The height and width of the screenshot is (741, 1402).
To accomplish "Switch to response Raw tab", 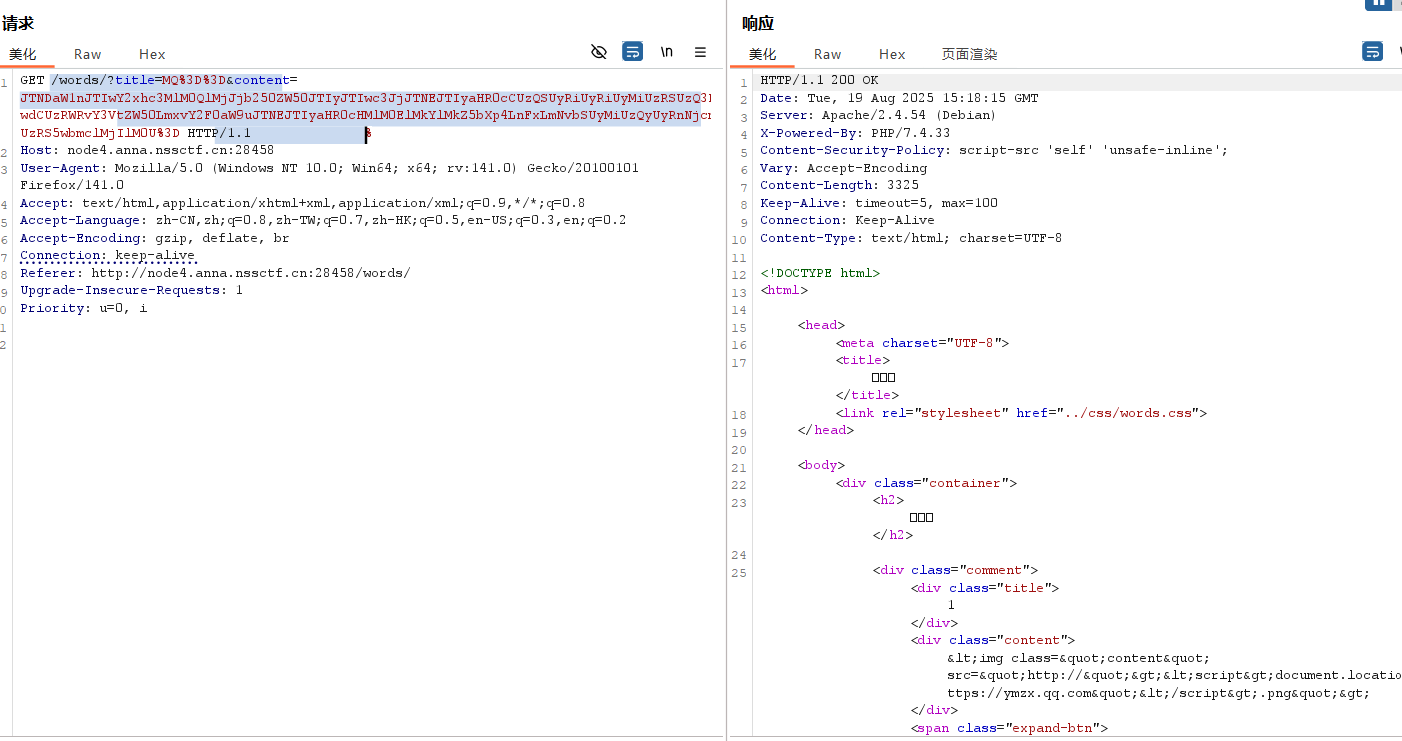I will (827, 54).
